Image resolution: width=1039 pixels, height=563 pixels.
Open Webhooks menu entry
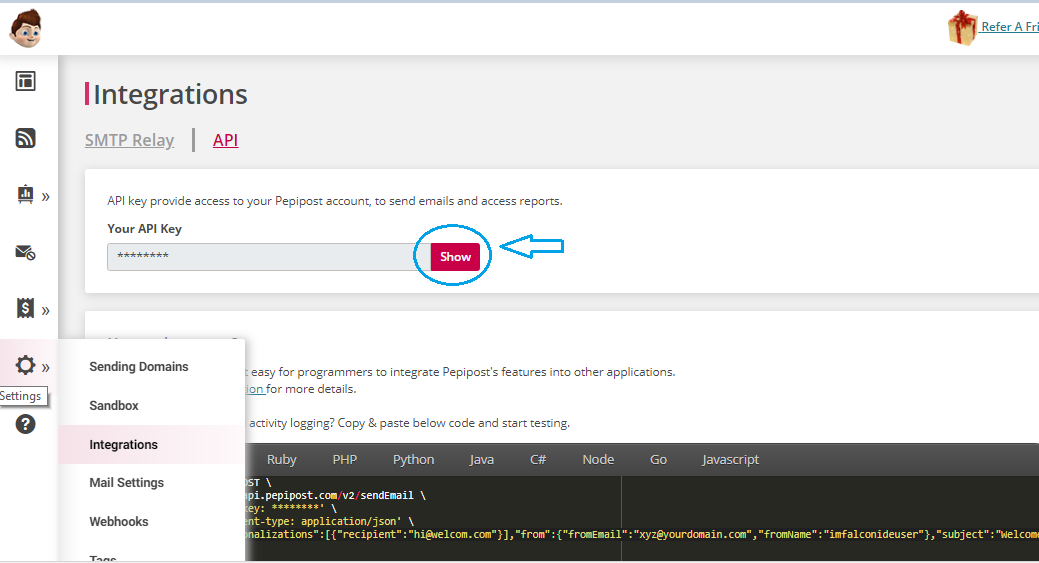click(119, 522)
